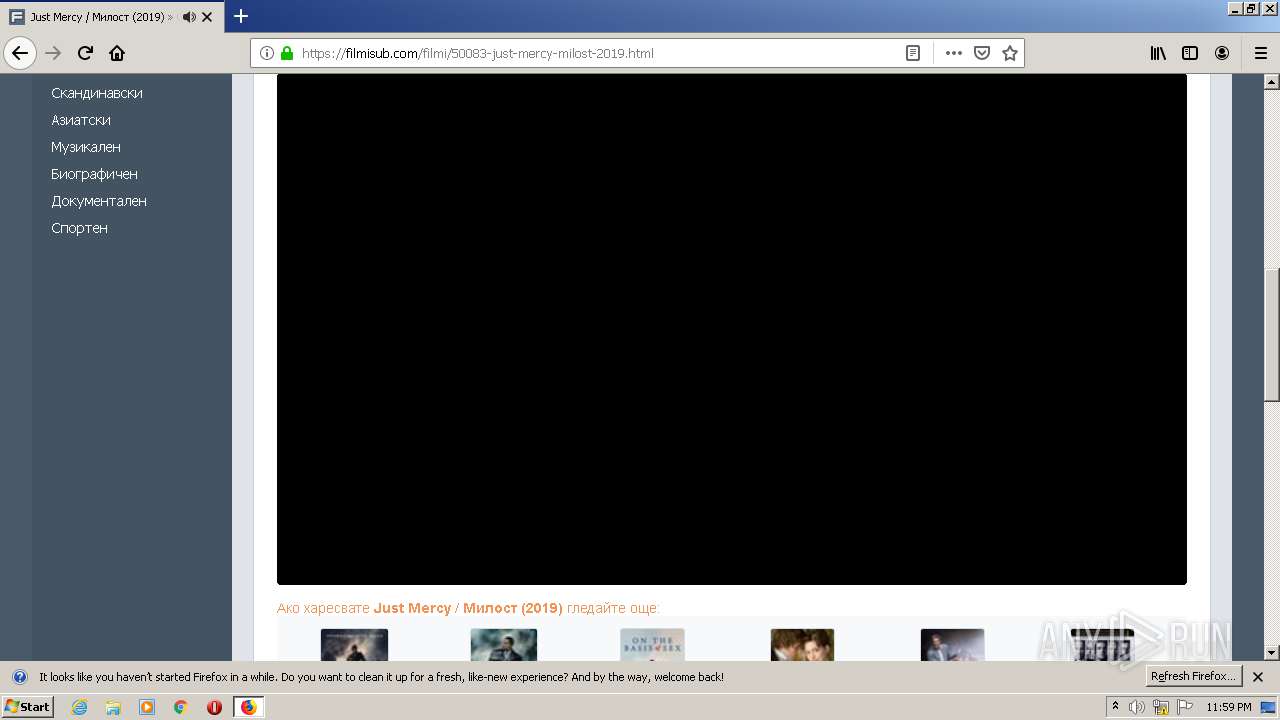1280x720 pixels.
Task: Open the Library panel
Action: pyautogui.click(x=1158, y=53)
